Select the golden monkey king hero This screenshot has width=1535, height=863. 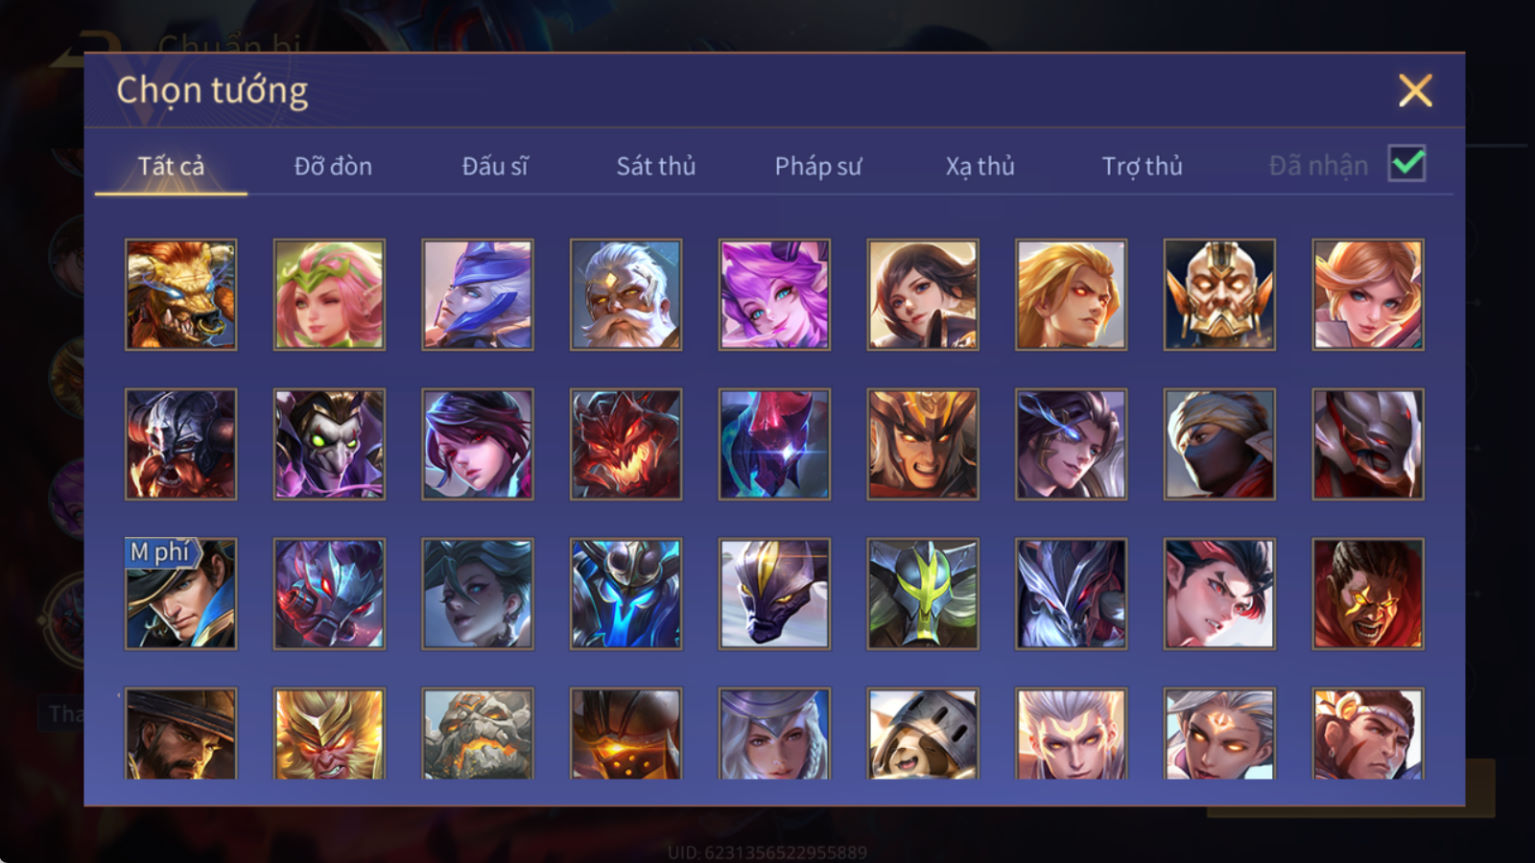(x=329, y=733)
